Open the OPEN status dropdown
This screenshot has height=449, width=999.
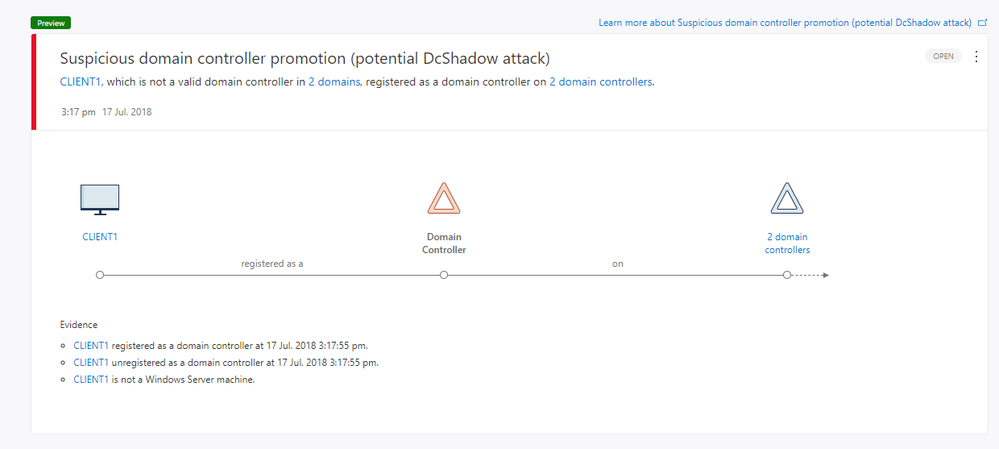943,57
